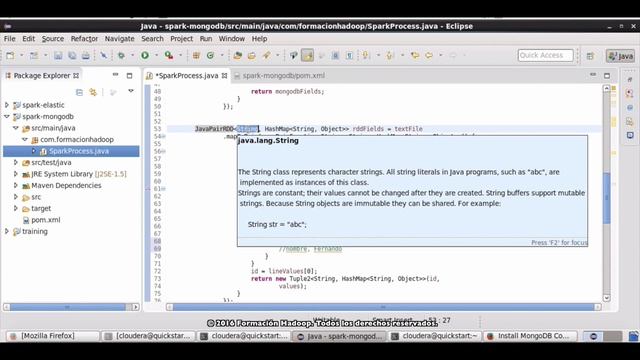Close the SparkProcess.java tab
The width and height of the screenshot is (640, 360).
point(224,76)
